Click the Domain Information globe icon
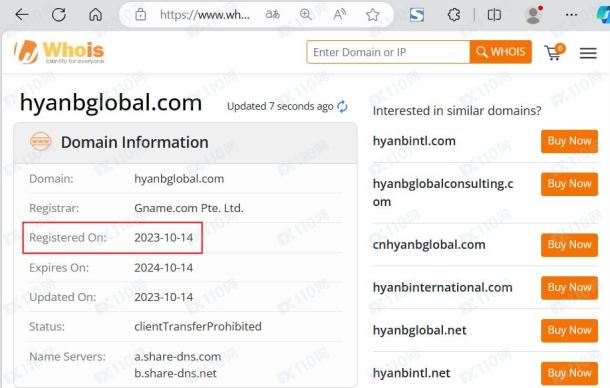Screen dimensions: 610x388 pos(40,142)
